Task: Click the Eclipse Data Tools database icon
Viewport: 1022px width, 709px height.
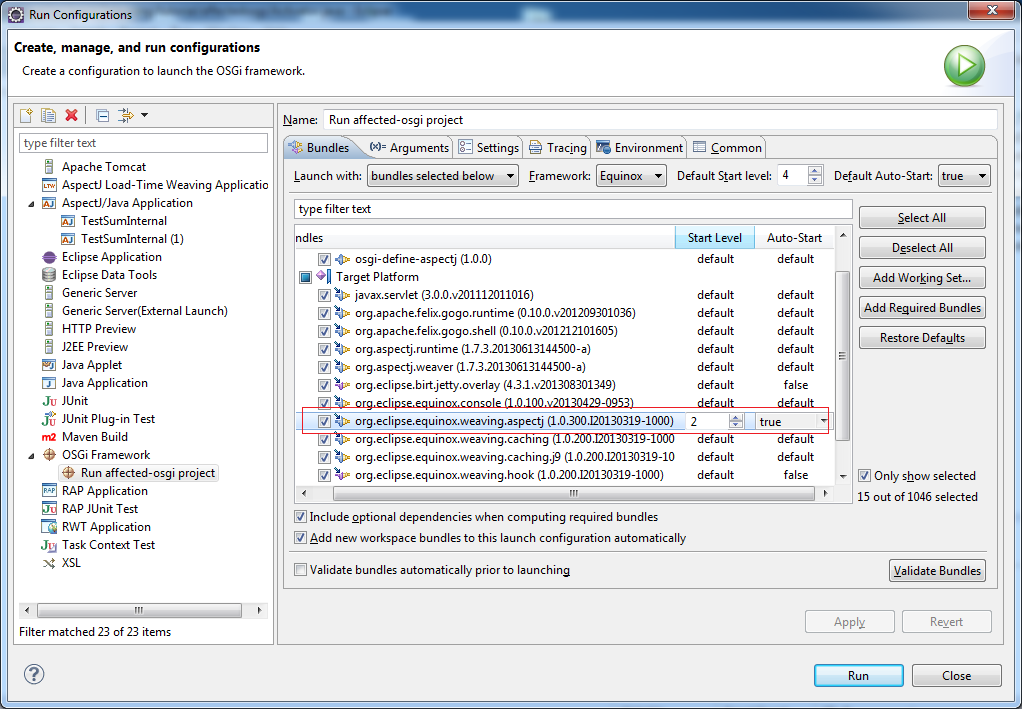Action: (x=49, y=275)
